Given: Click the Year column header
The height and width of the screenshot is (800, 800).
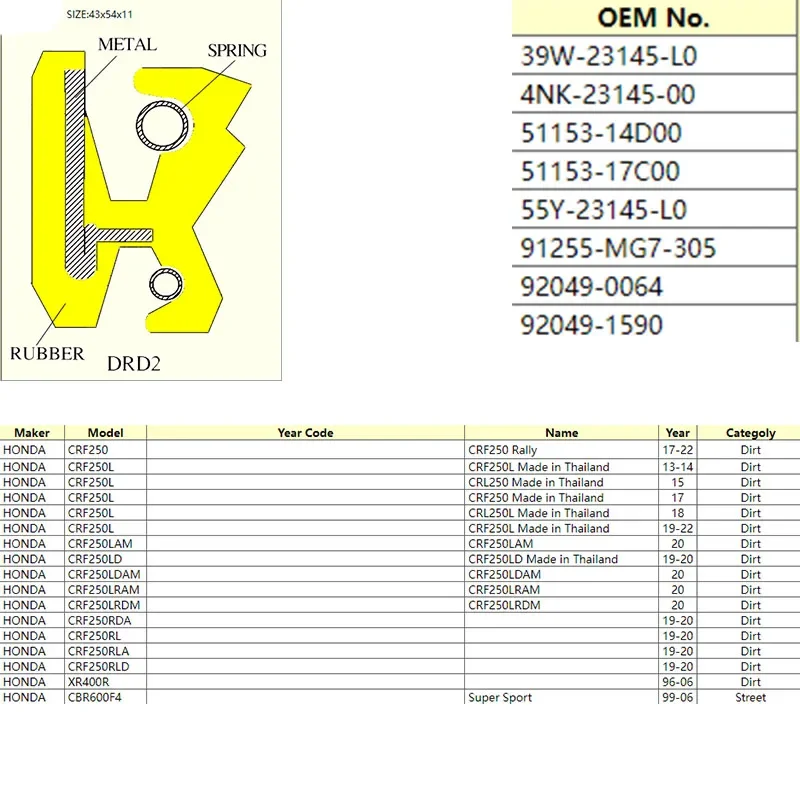Looking at the screenshot, I should click(678, 433).
